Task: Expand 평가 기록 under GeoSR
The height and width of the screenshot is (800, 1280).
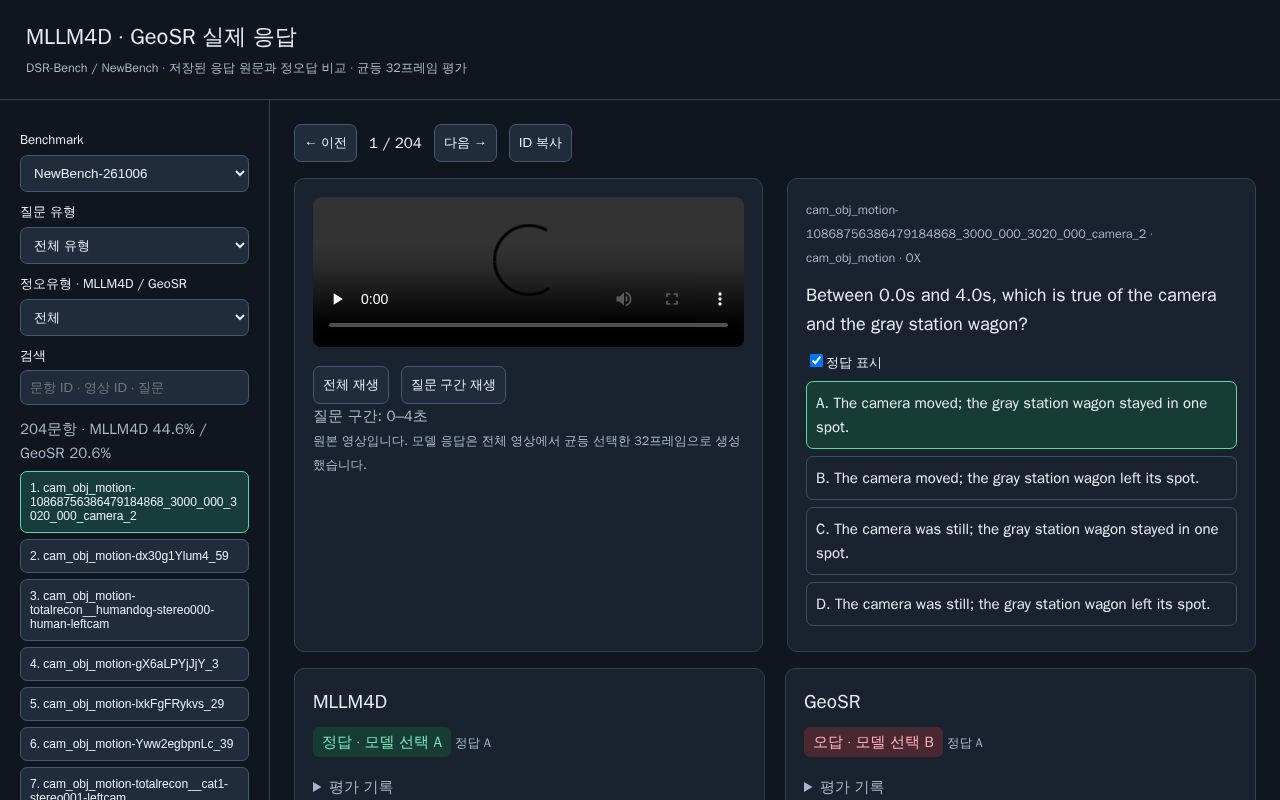Action: point(844,787)
